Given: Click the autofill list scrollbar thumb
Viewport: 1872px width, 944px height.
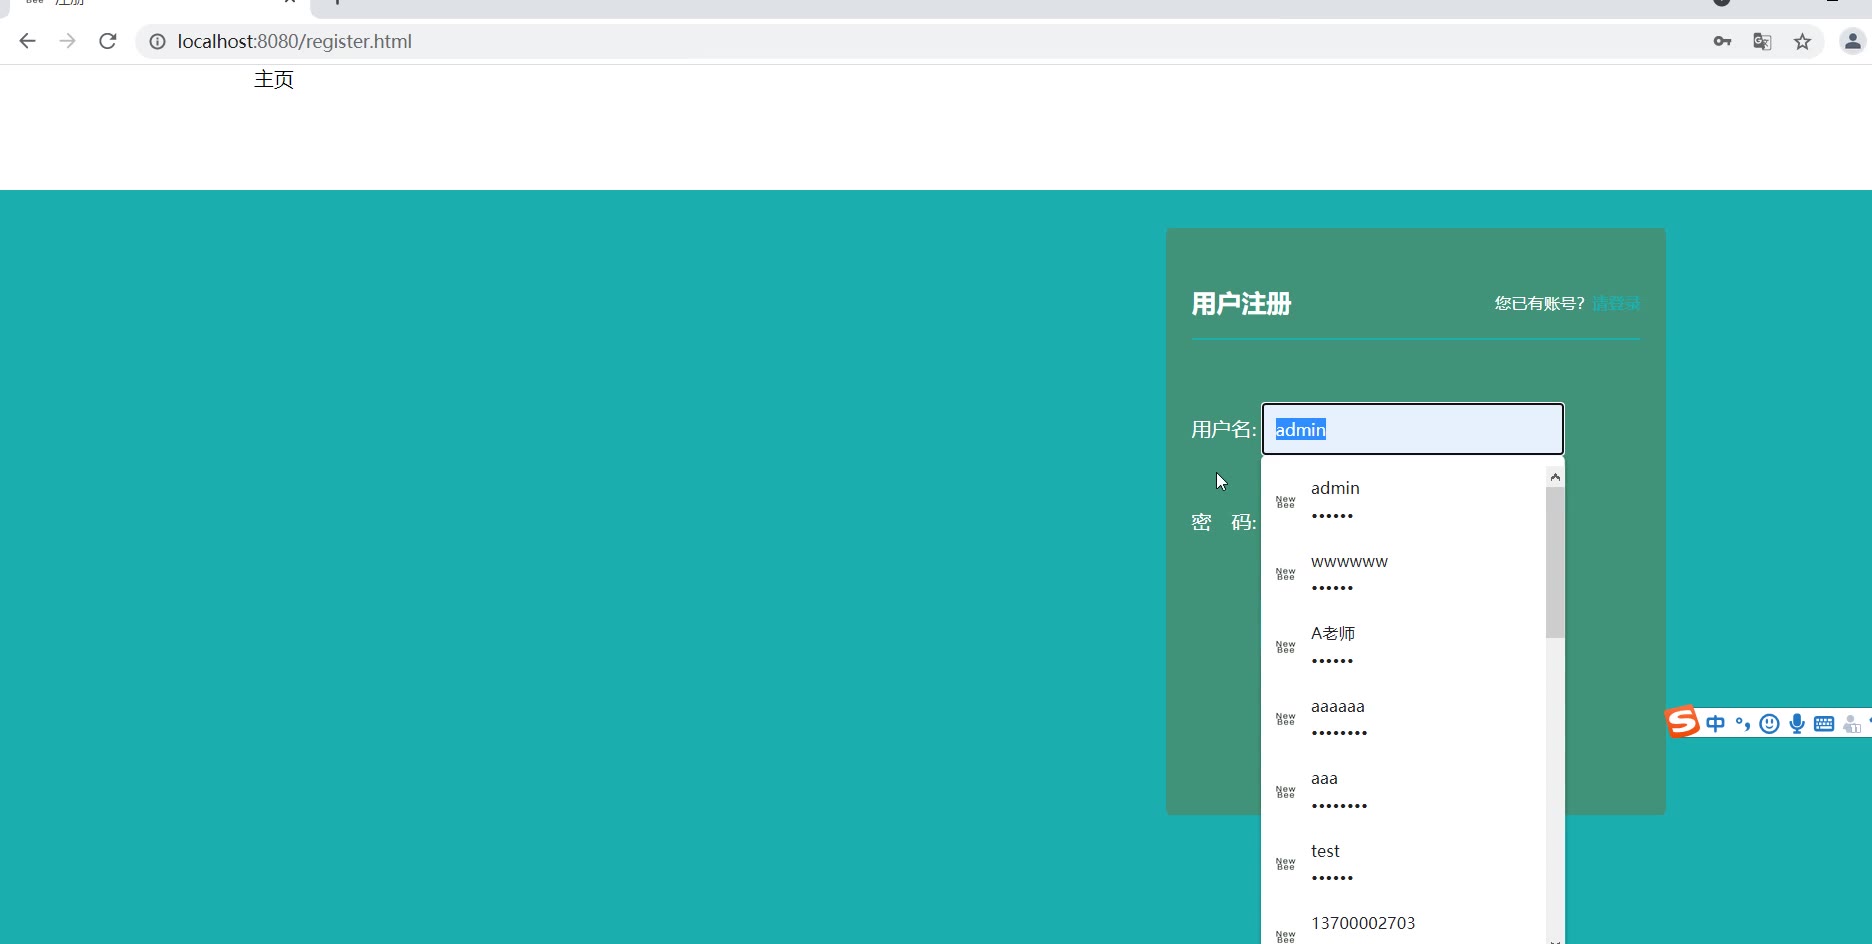Looking at the screenshot, I should pos(1555,562).
